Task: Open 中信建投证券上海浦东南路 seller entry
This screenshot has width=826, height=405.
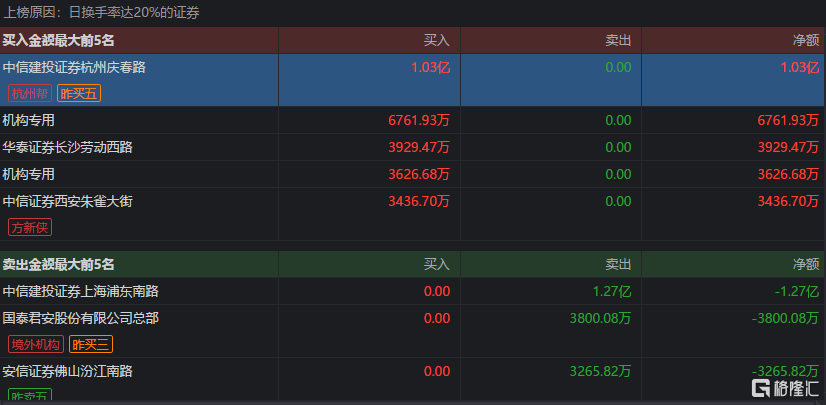Action: 413,291
